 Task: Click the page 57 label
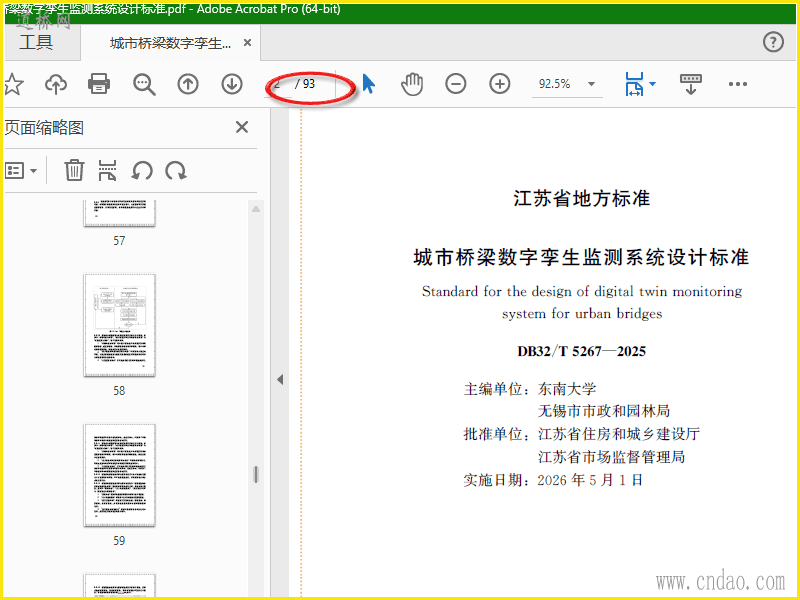click(x=119, y=240)
